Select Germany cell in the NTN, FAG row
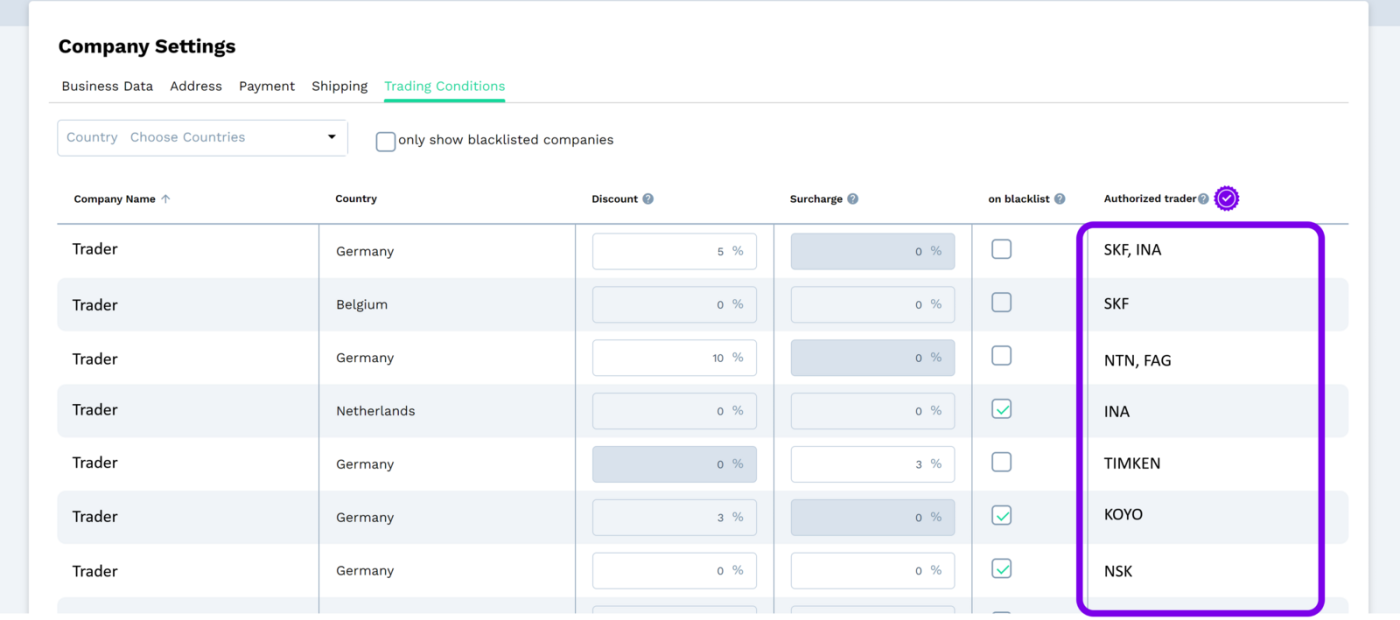The width and height of the screenshot is (1400, 620). tap(365, 358)
